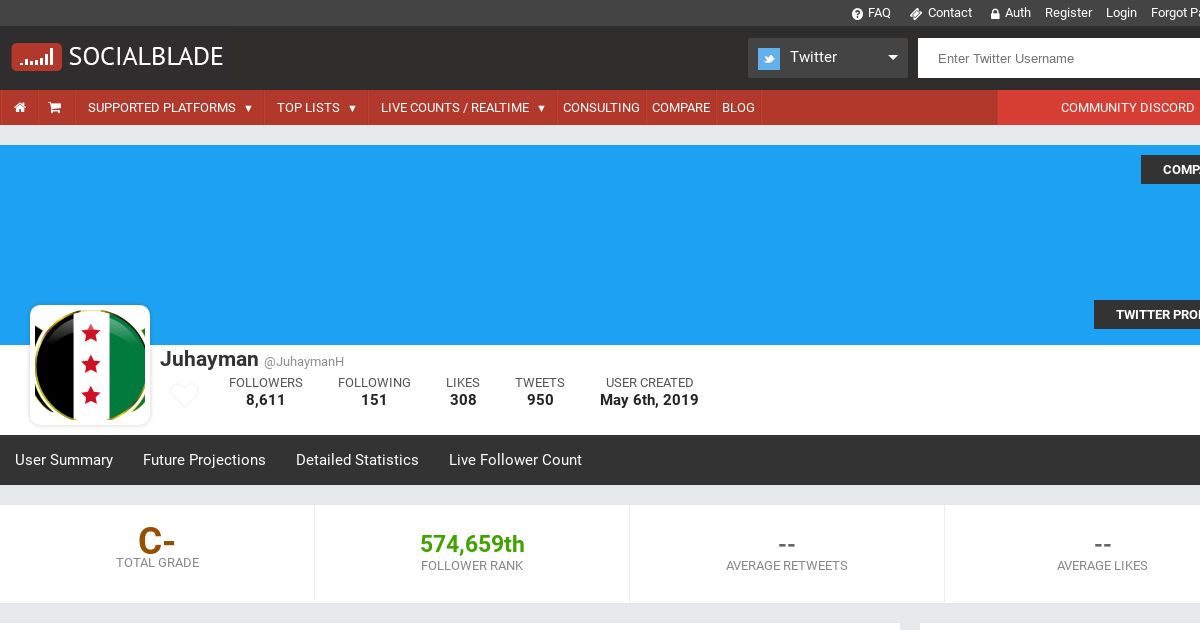Click the May 6th, 2019 created date
This screenshot has width=1200, height=630.
pos(649,400)
